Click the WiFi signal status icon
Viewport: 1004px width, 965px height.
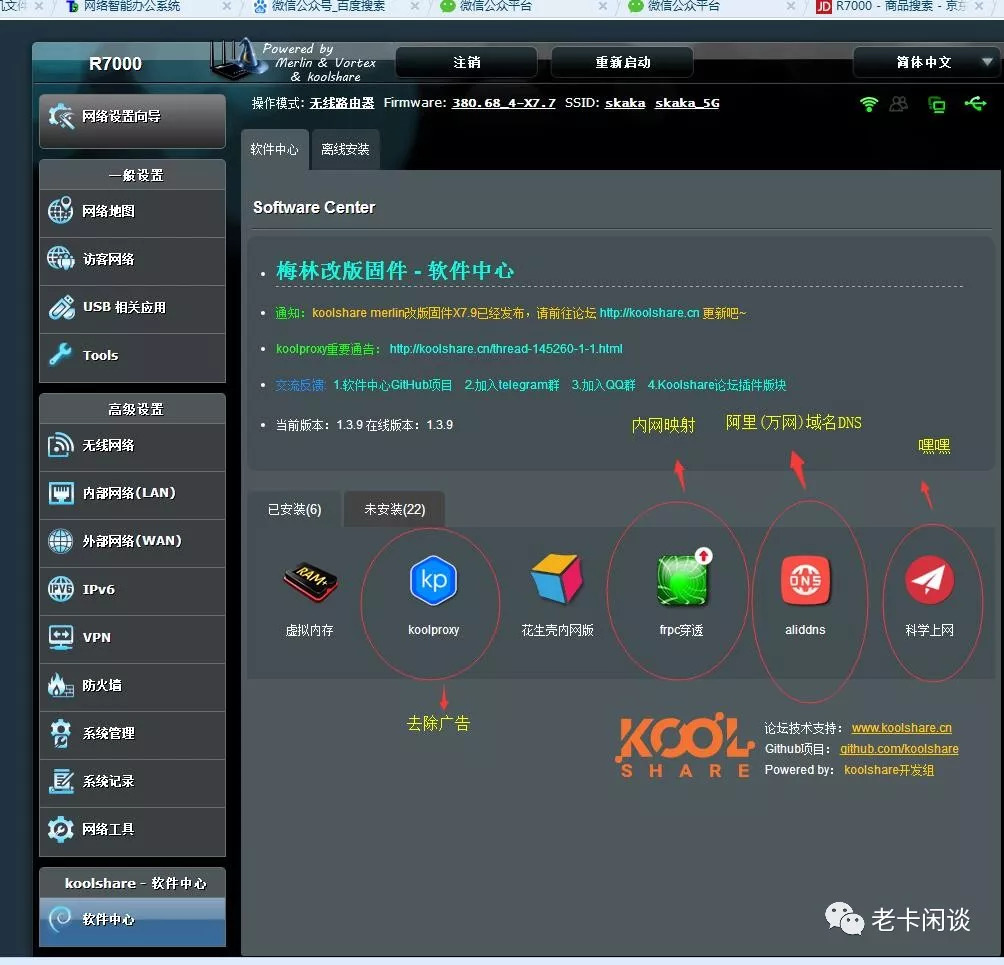pos(868,104)
